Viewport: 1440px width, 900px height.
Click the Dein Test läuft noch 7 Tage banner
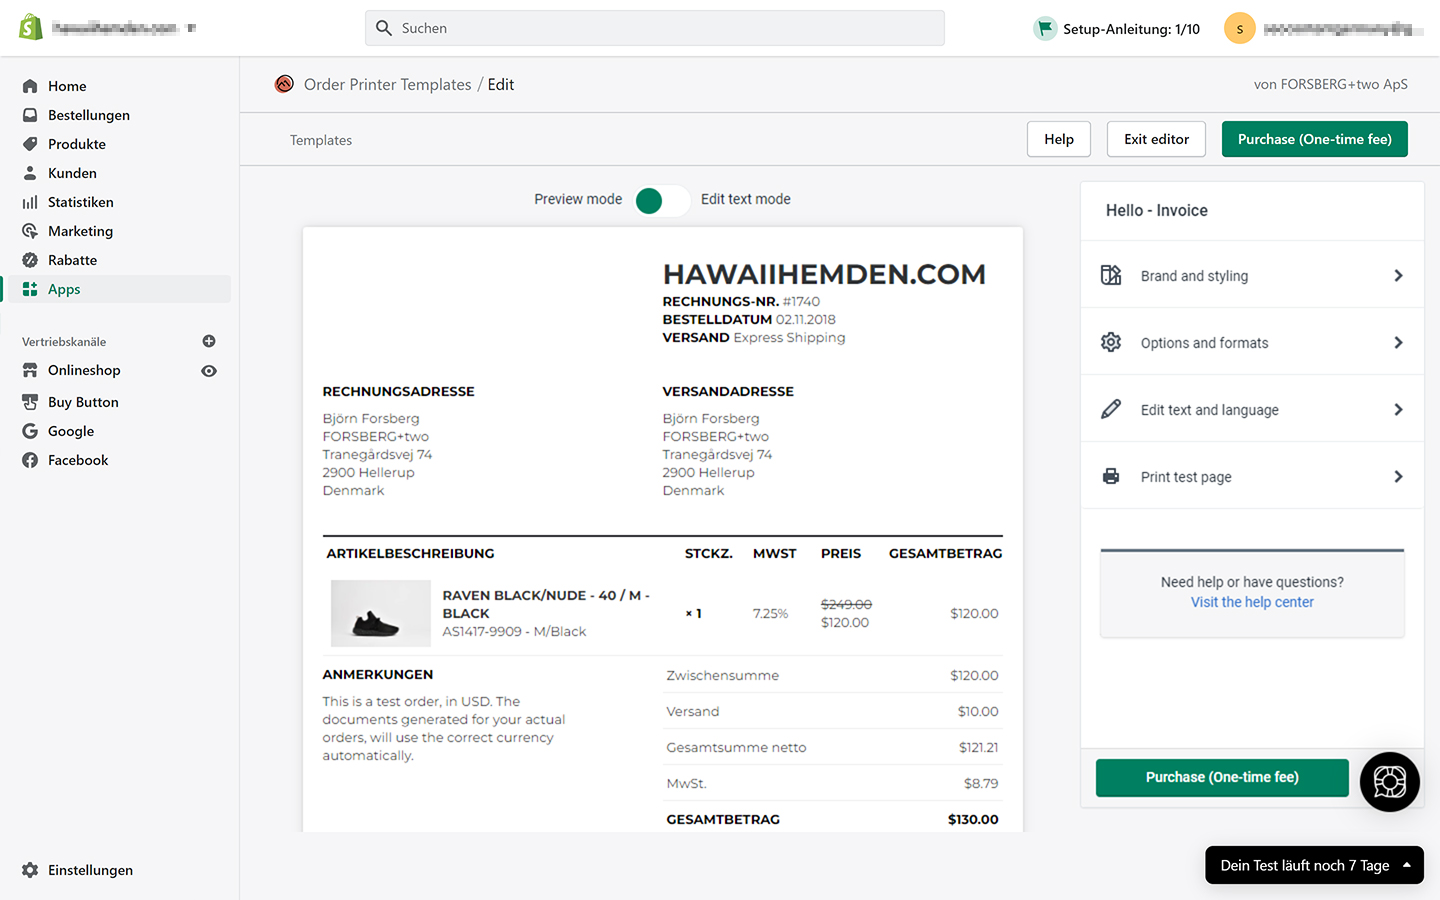1314,865
